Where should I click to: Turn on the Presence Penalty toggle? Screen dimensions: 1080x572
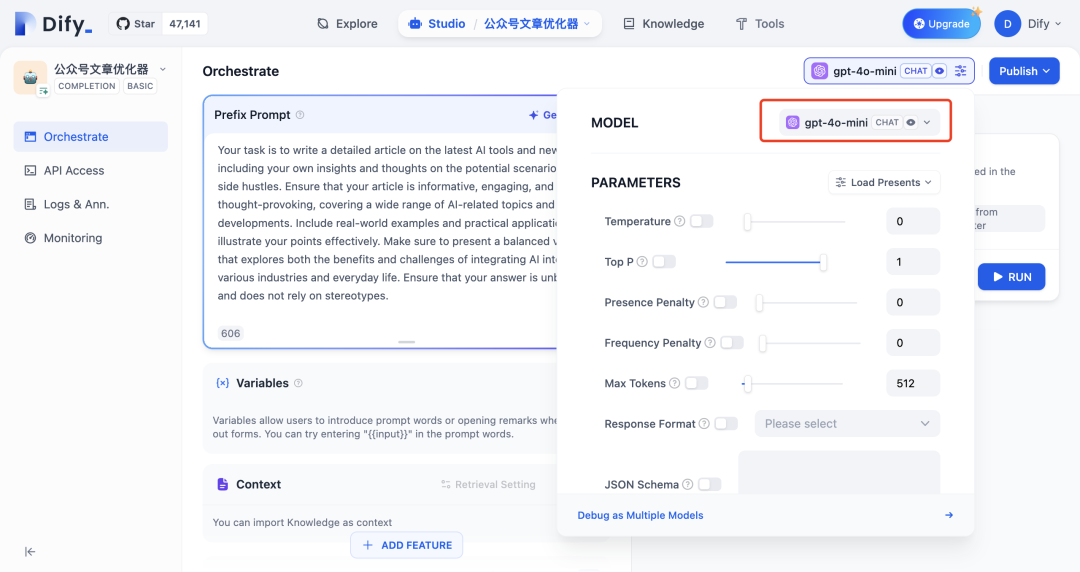(725, 302)
